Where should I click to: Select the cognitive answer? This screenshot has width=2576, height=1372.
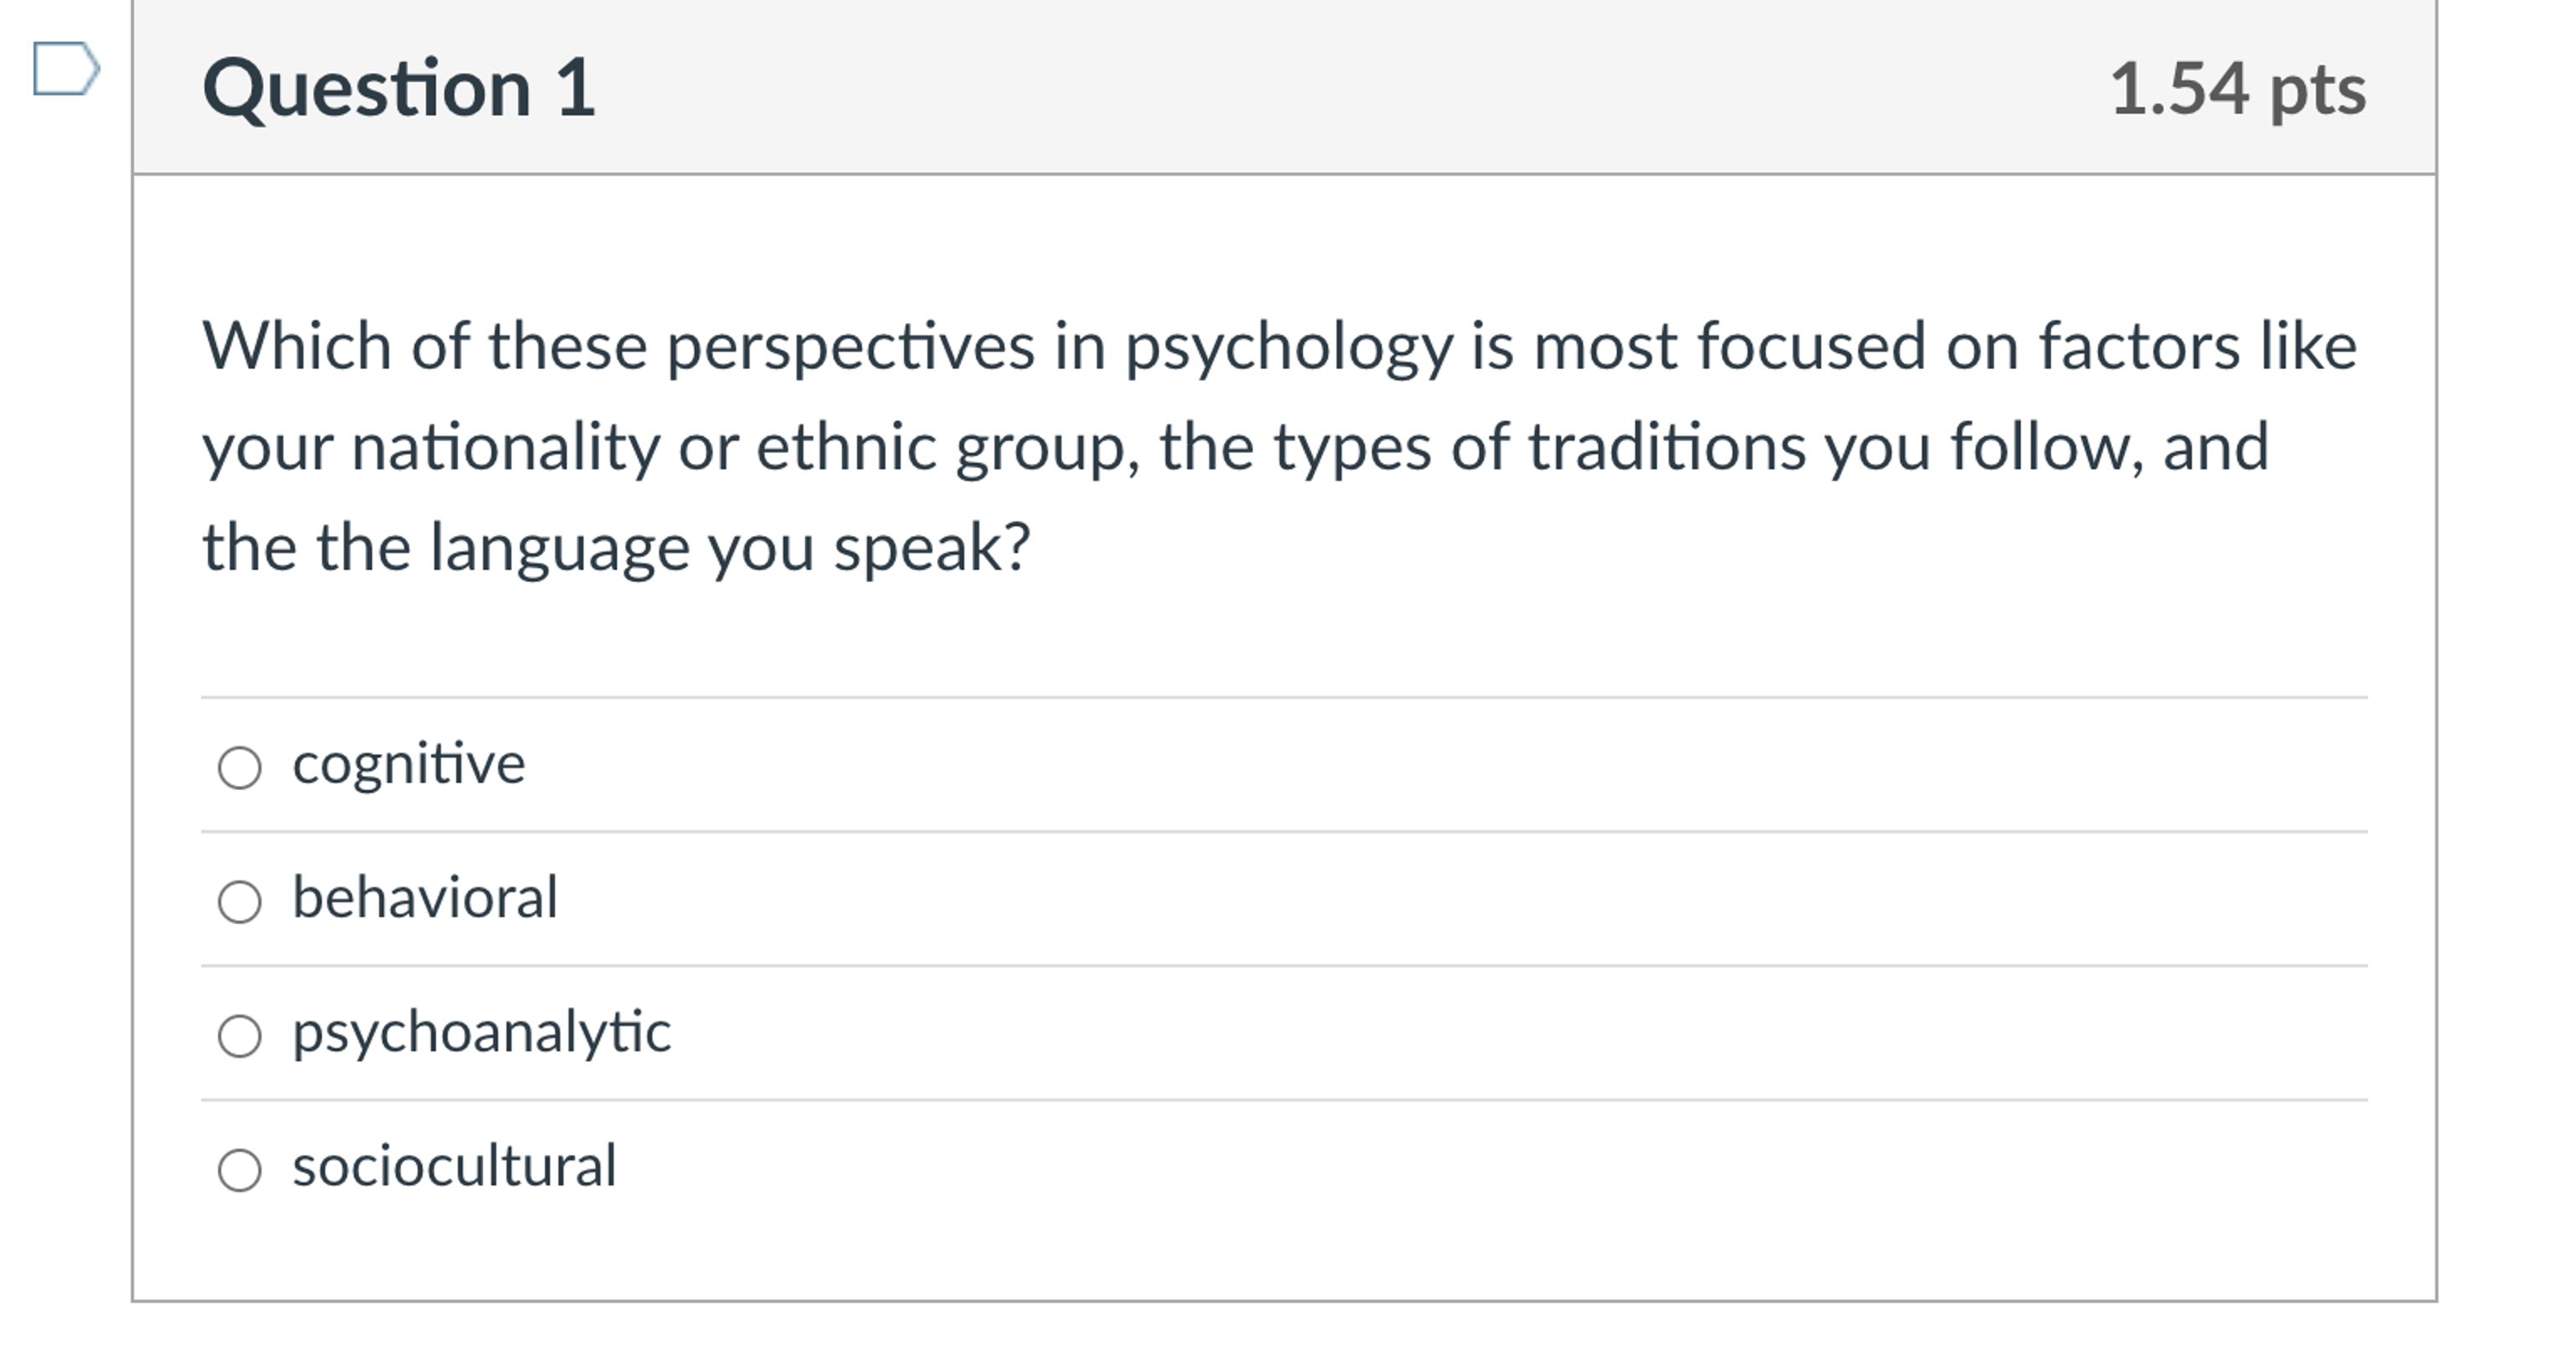click(x=240, y=766)
